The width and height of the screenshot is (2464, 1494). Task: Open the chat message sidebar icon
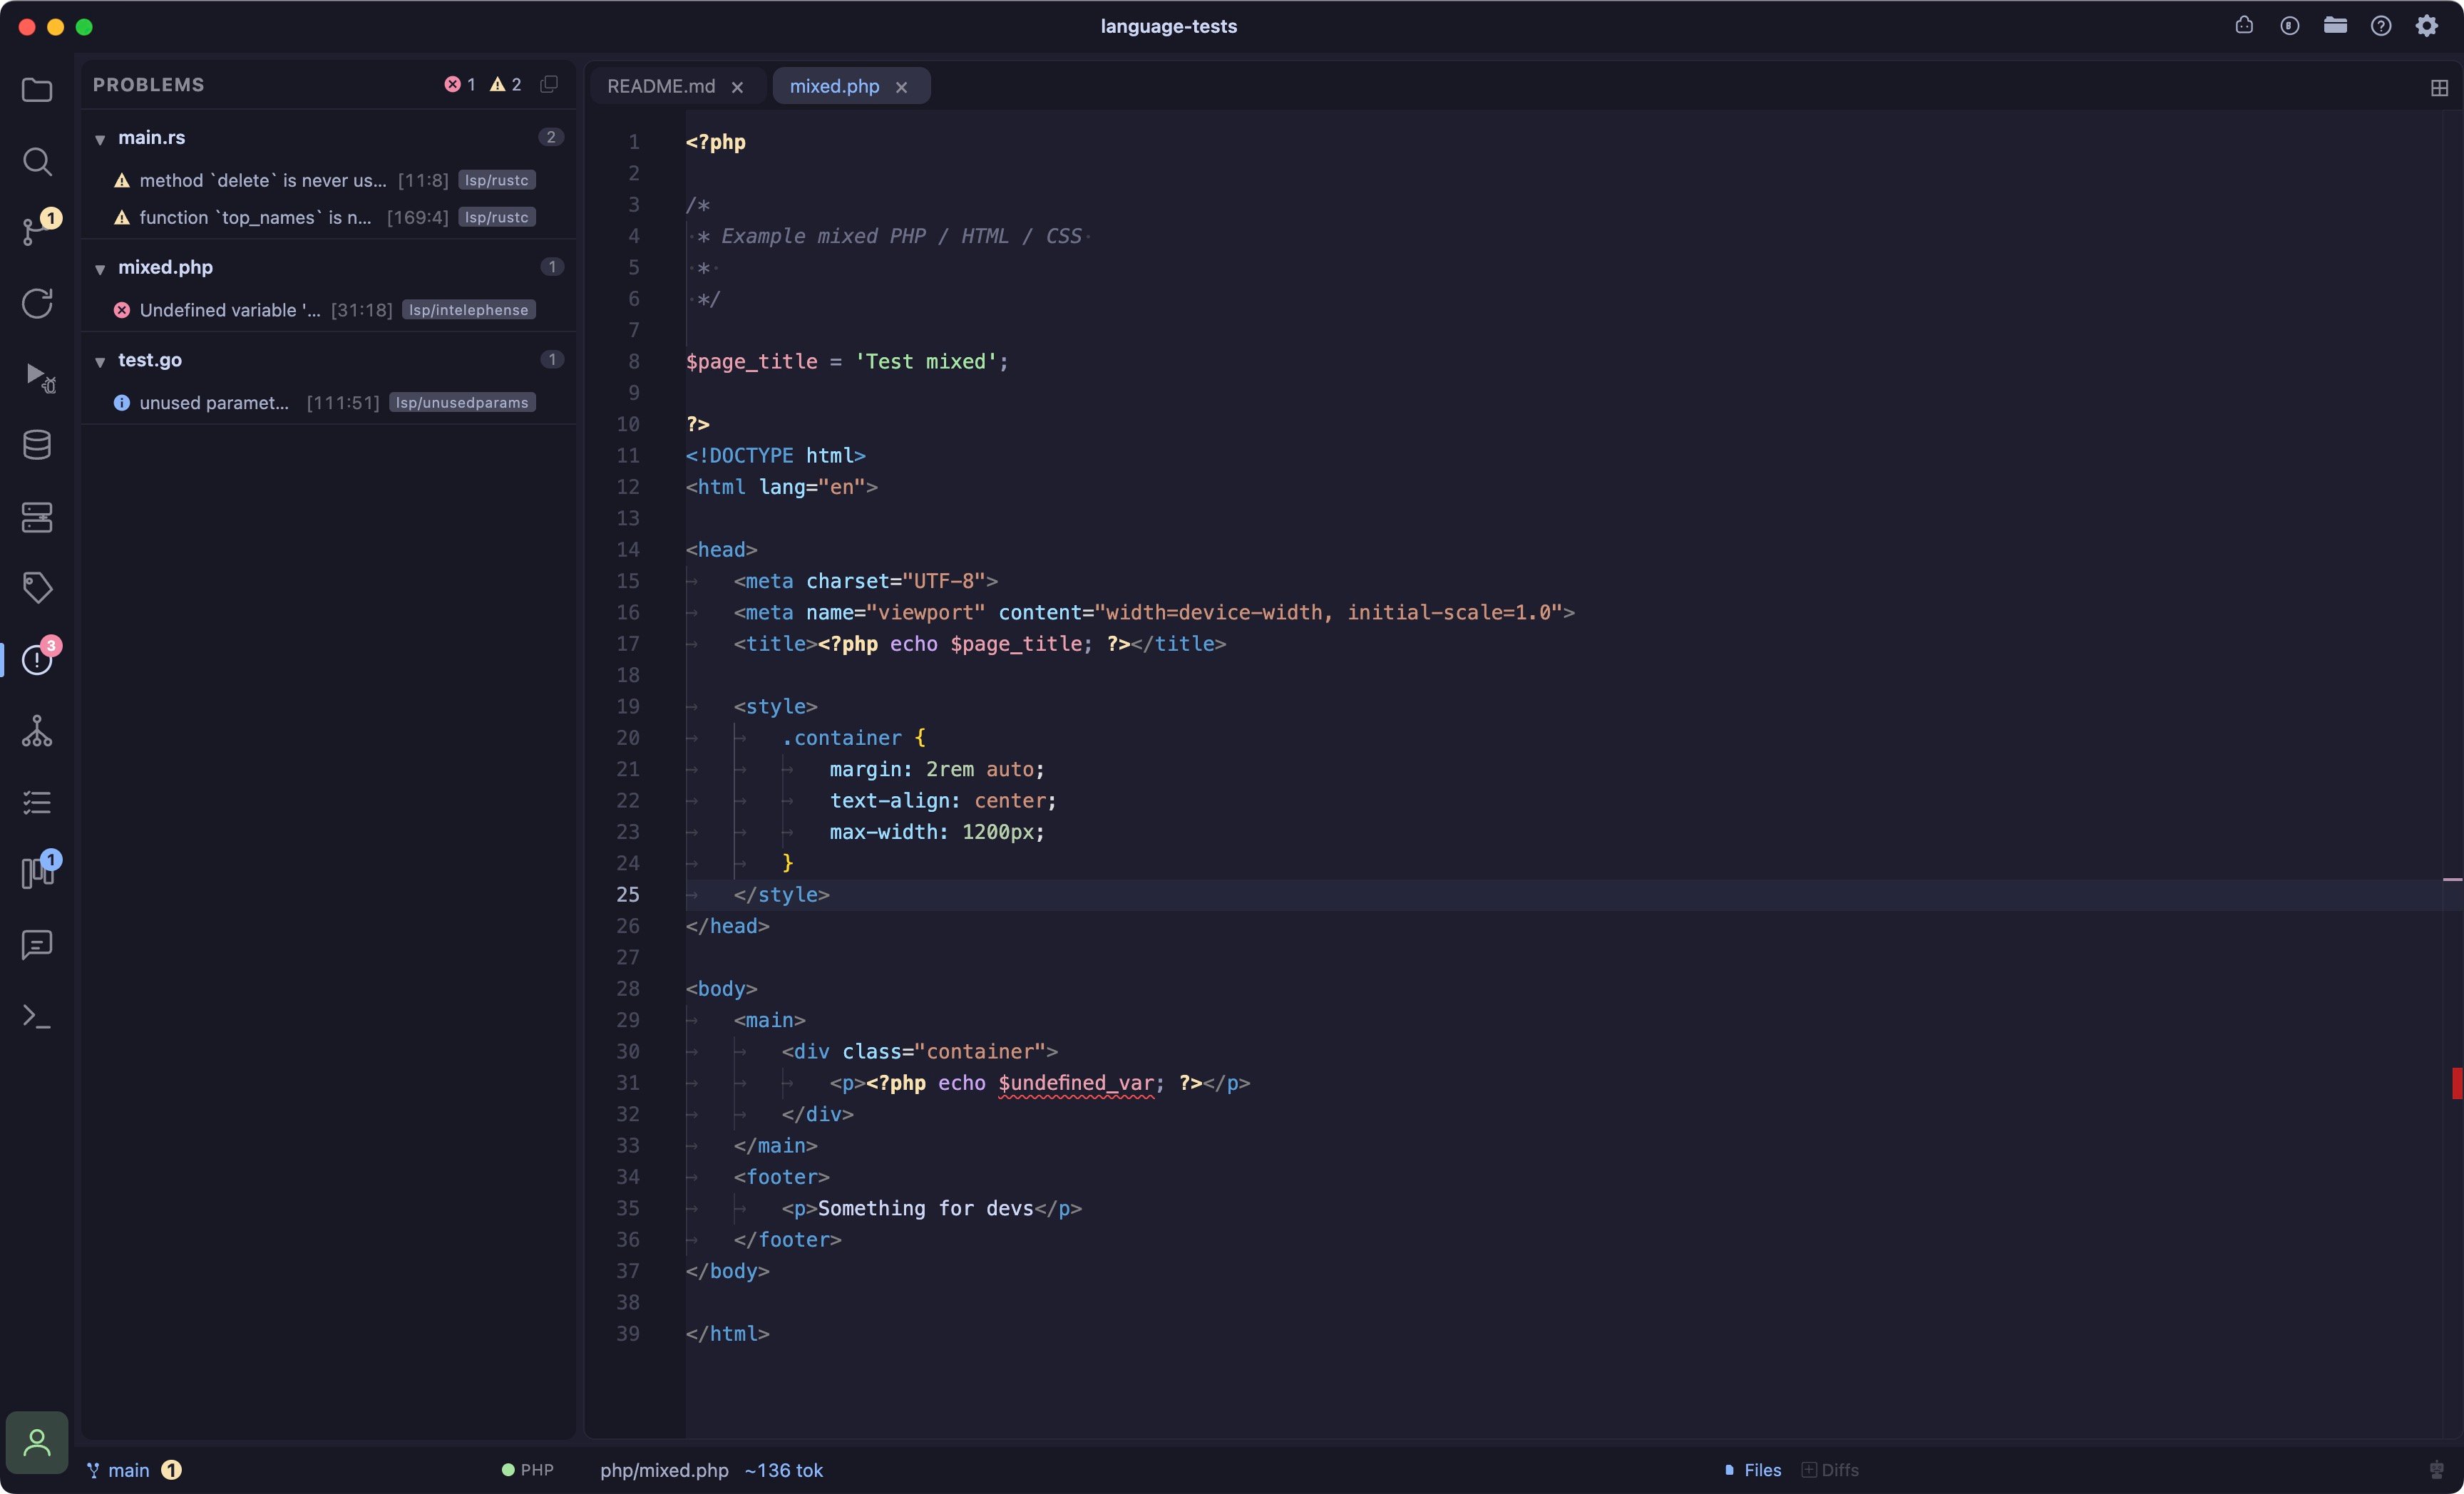[x=37, y=944]
